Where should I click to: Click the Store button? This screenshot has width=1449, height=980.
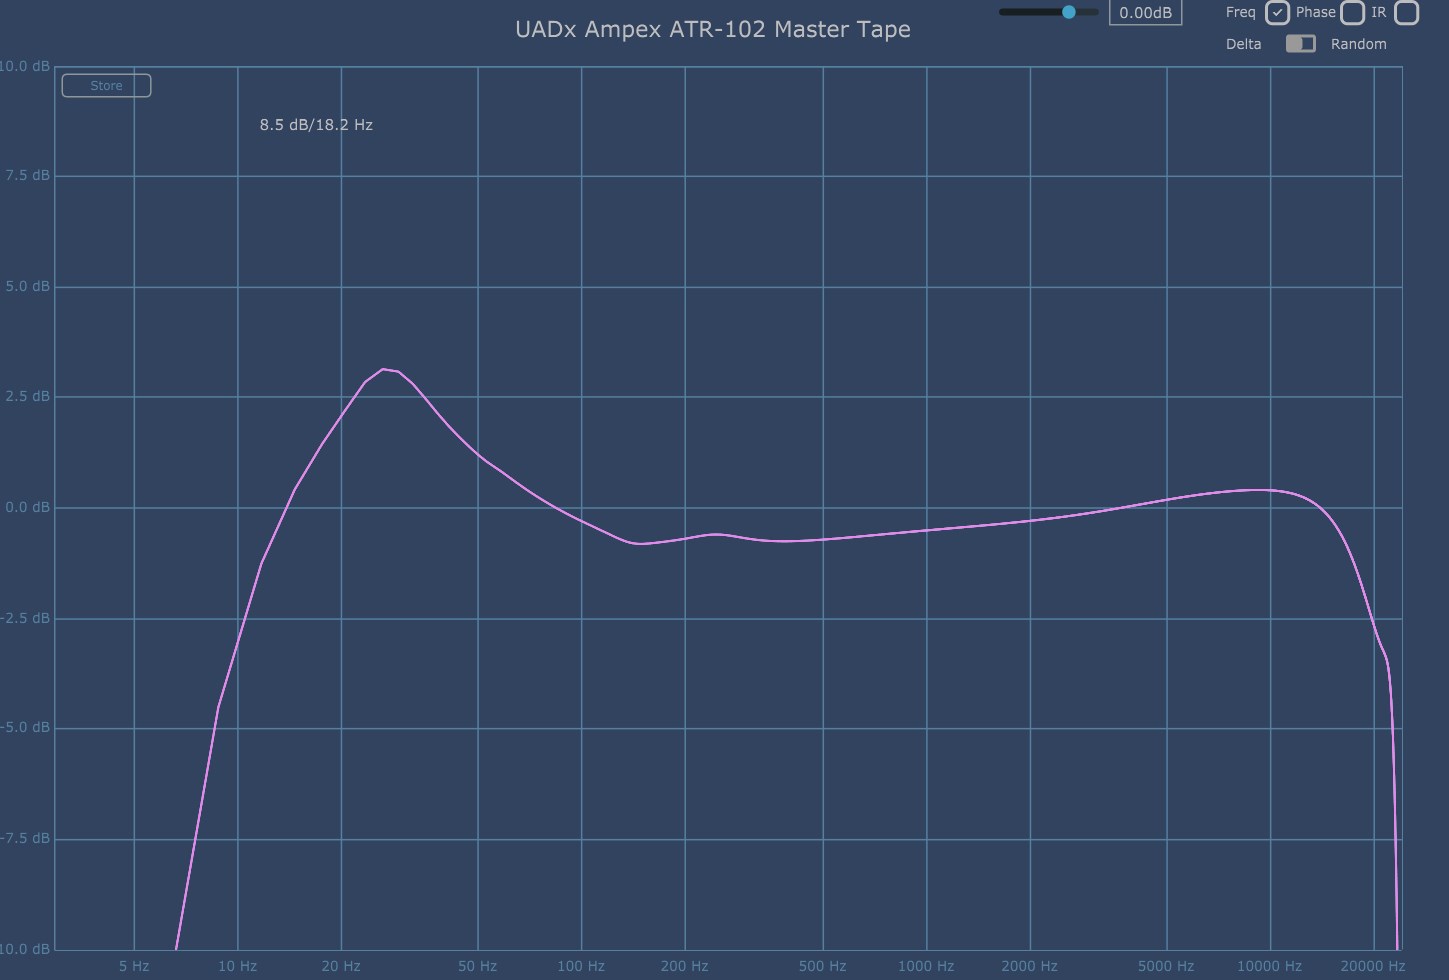(x=106, y=86)
